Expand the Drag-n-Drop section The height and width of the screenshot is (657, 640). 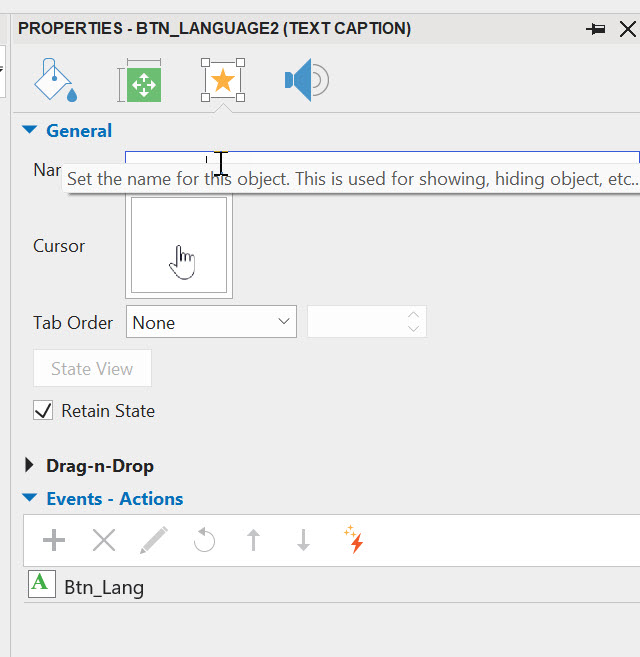[30, 465]
